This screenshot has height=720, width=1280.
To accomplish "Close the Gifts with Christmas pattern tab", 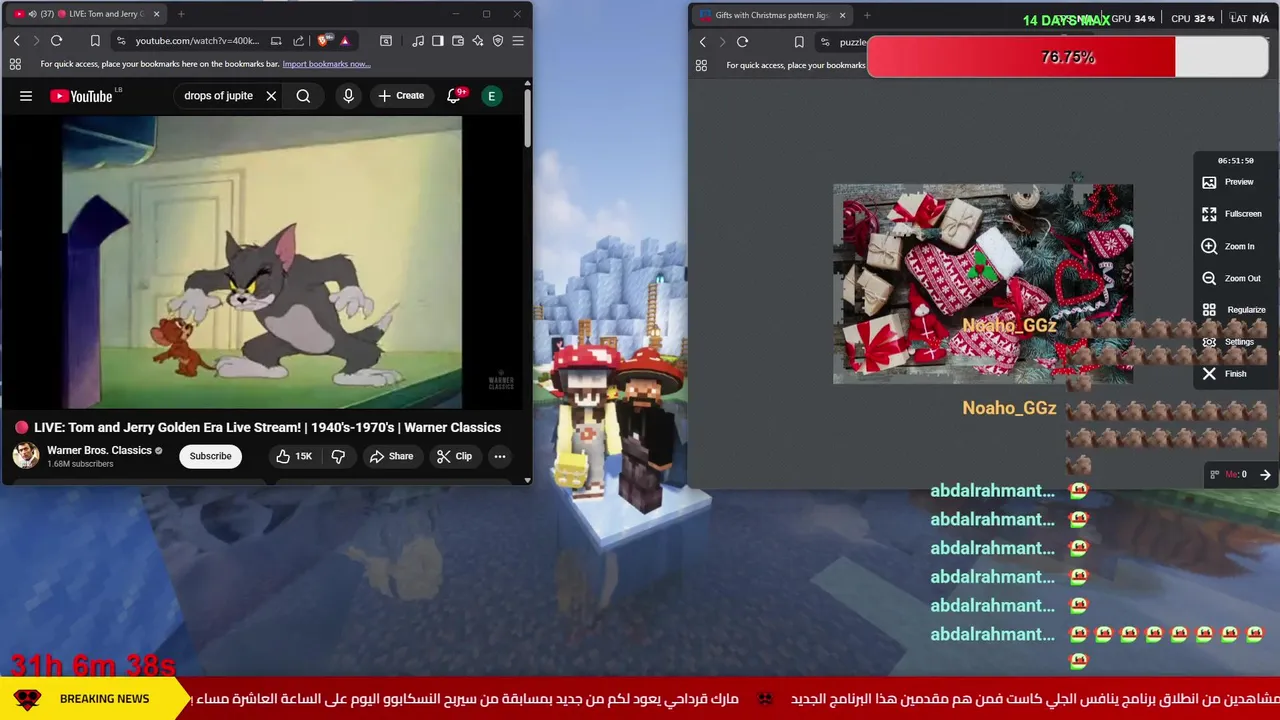I will 842,15.
